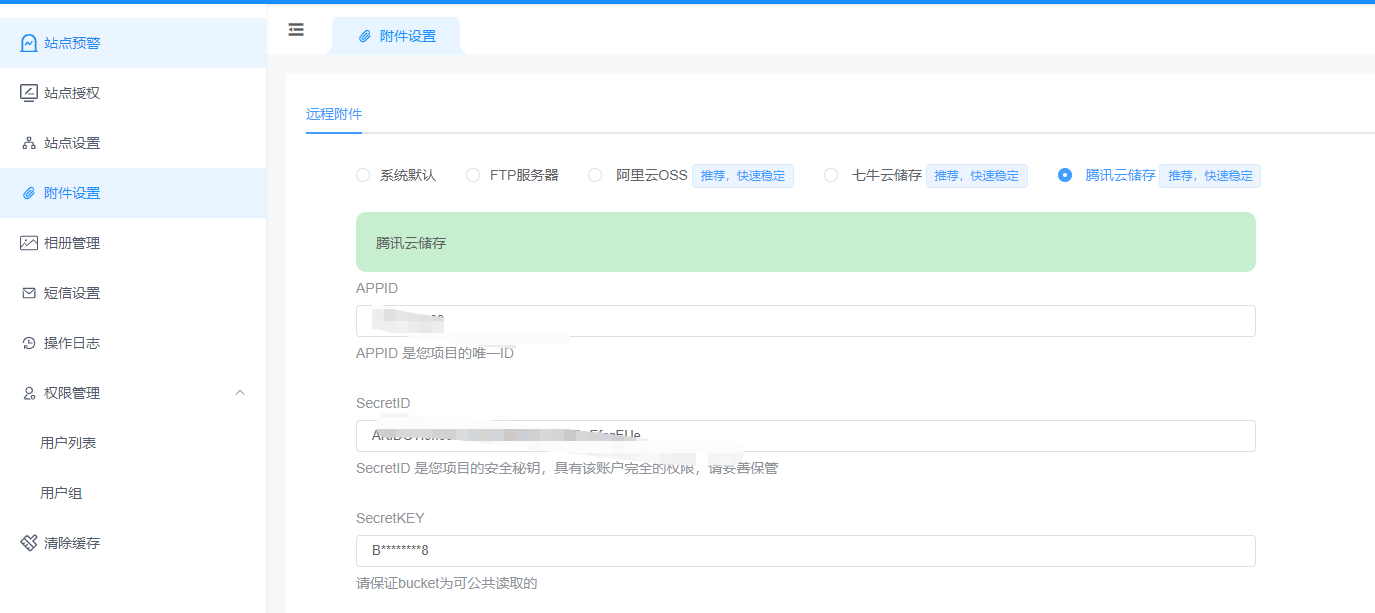Click the SecretID field label
Viewport: 1375px width, 613px height.
point(383,403)
